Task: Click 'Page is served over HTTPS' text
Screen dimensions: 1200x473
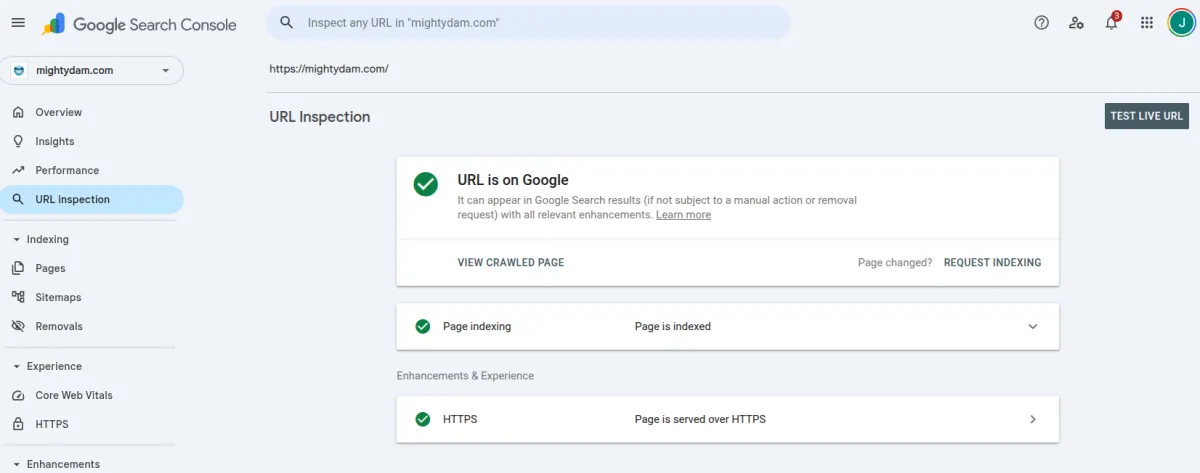Action: tap(700, 419)
